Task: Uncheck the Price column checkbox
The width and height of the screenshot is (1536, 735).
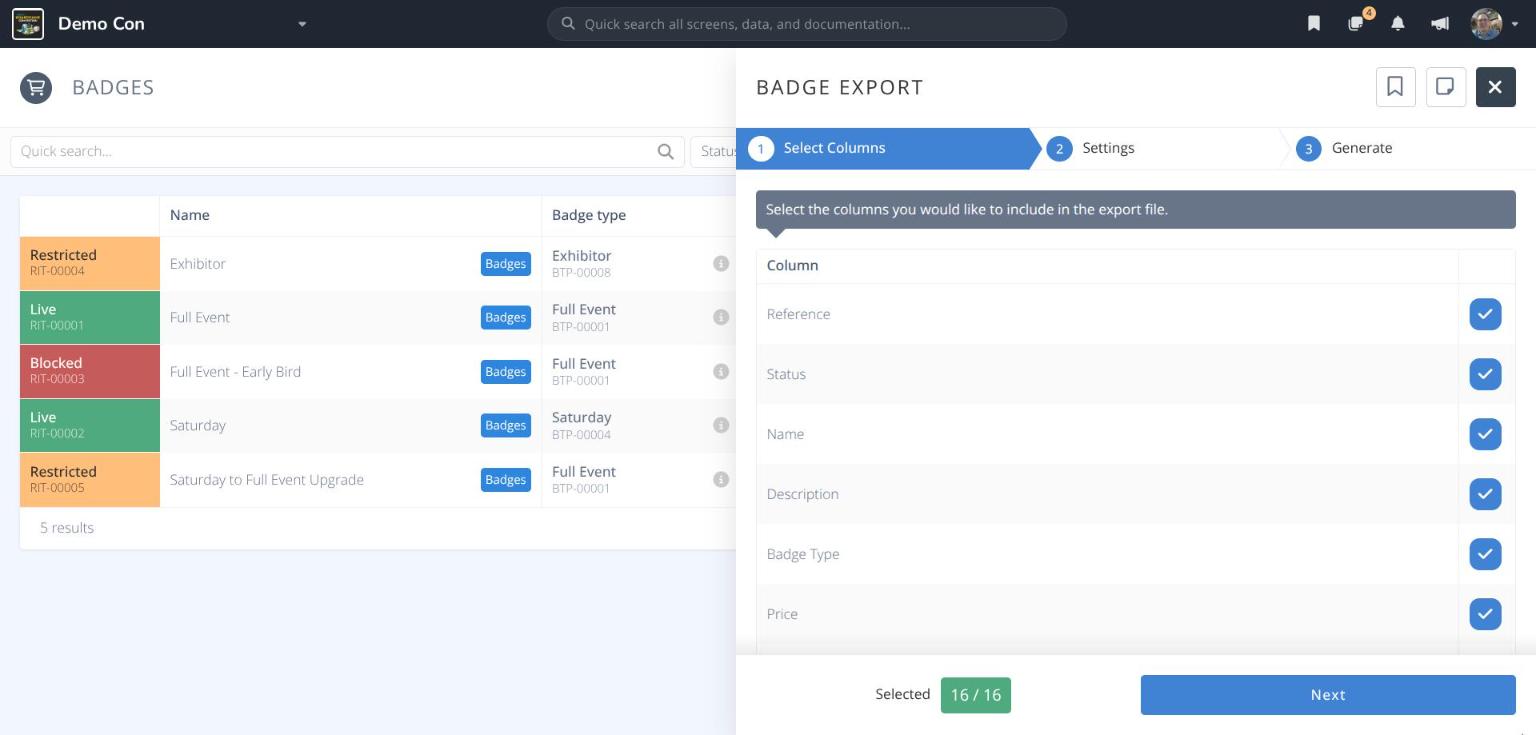Action: [1485, 614]
